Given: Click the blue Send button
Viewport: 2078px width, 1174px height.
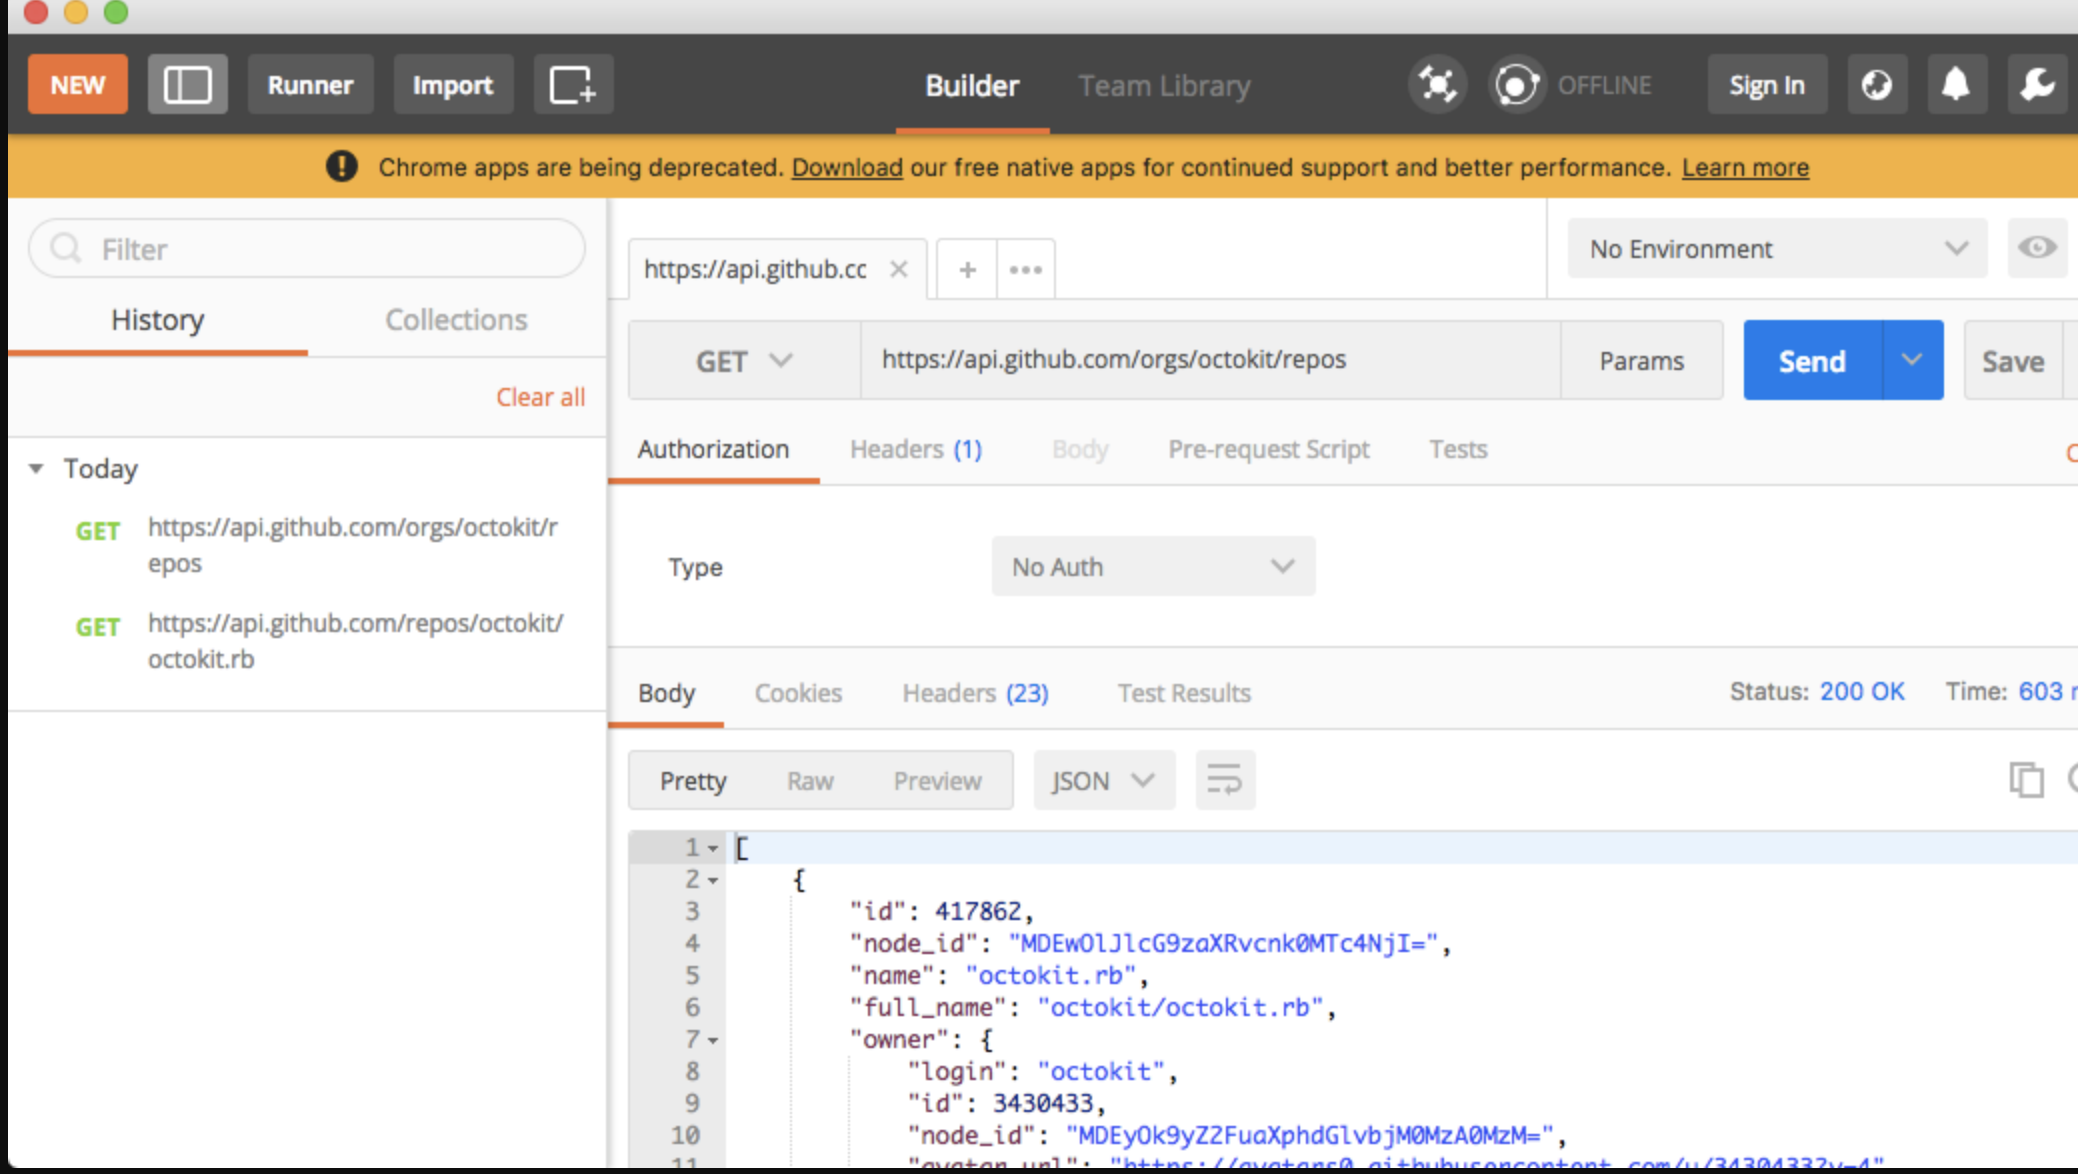Looking at the screenshot, I should click(1811, 361).
